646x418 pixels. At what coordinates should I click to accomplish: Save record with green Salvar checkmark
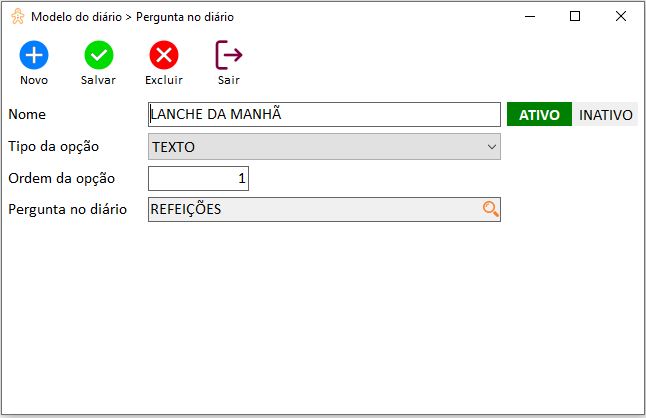(99, 55)
